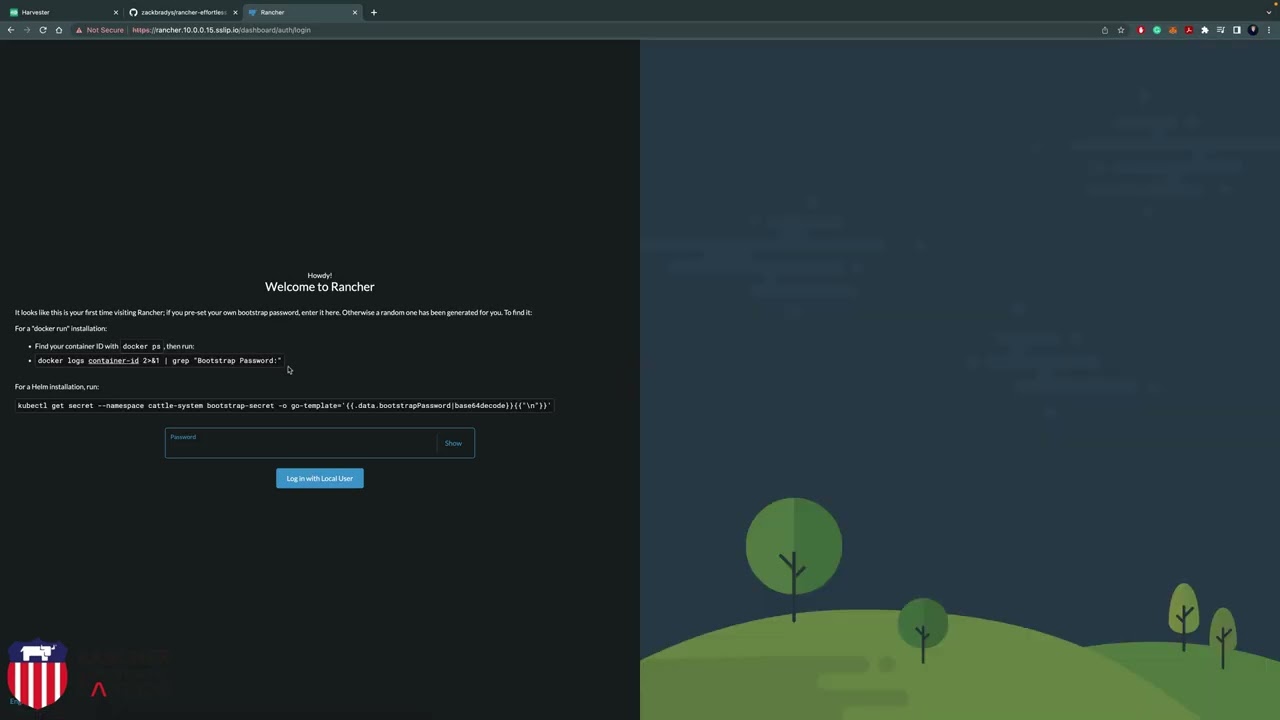This screenshot has height=720, width=1280.
Task: Open the browser profile avatar
Action: point(1253,30)
